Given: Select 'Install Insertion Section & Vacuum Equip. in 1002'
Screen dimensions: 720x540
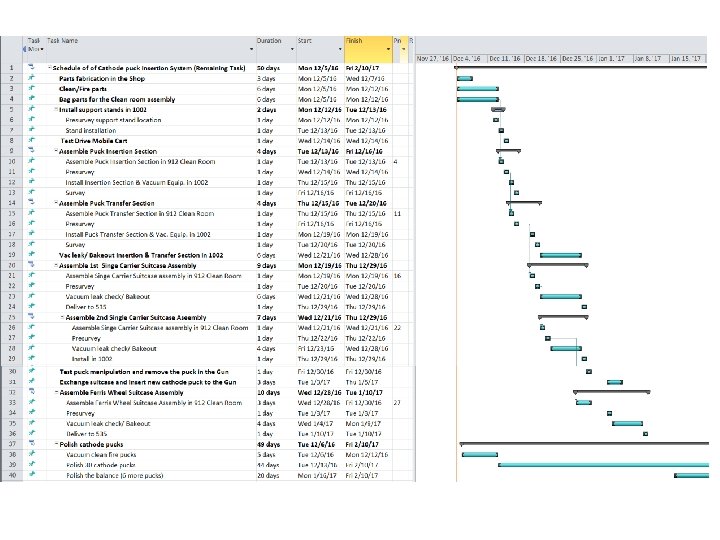Looking at the screenshot, I should 136,182.
